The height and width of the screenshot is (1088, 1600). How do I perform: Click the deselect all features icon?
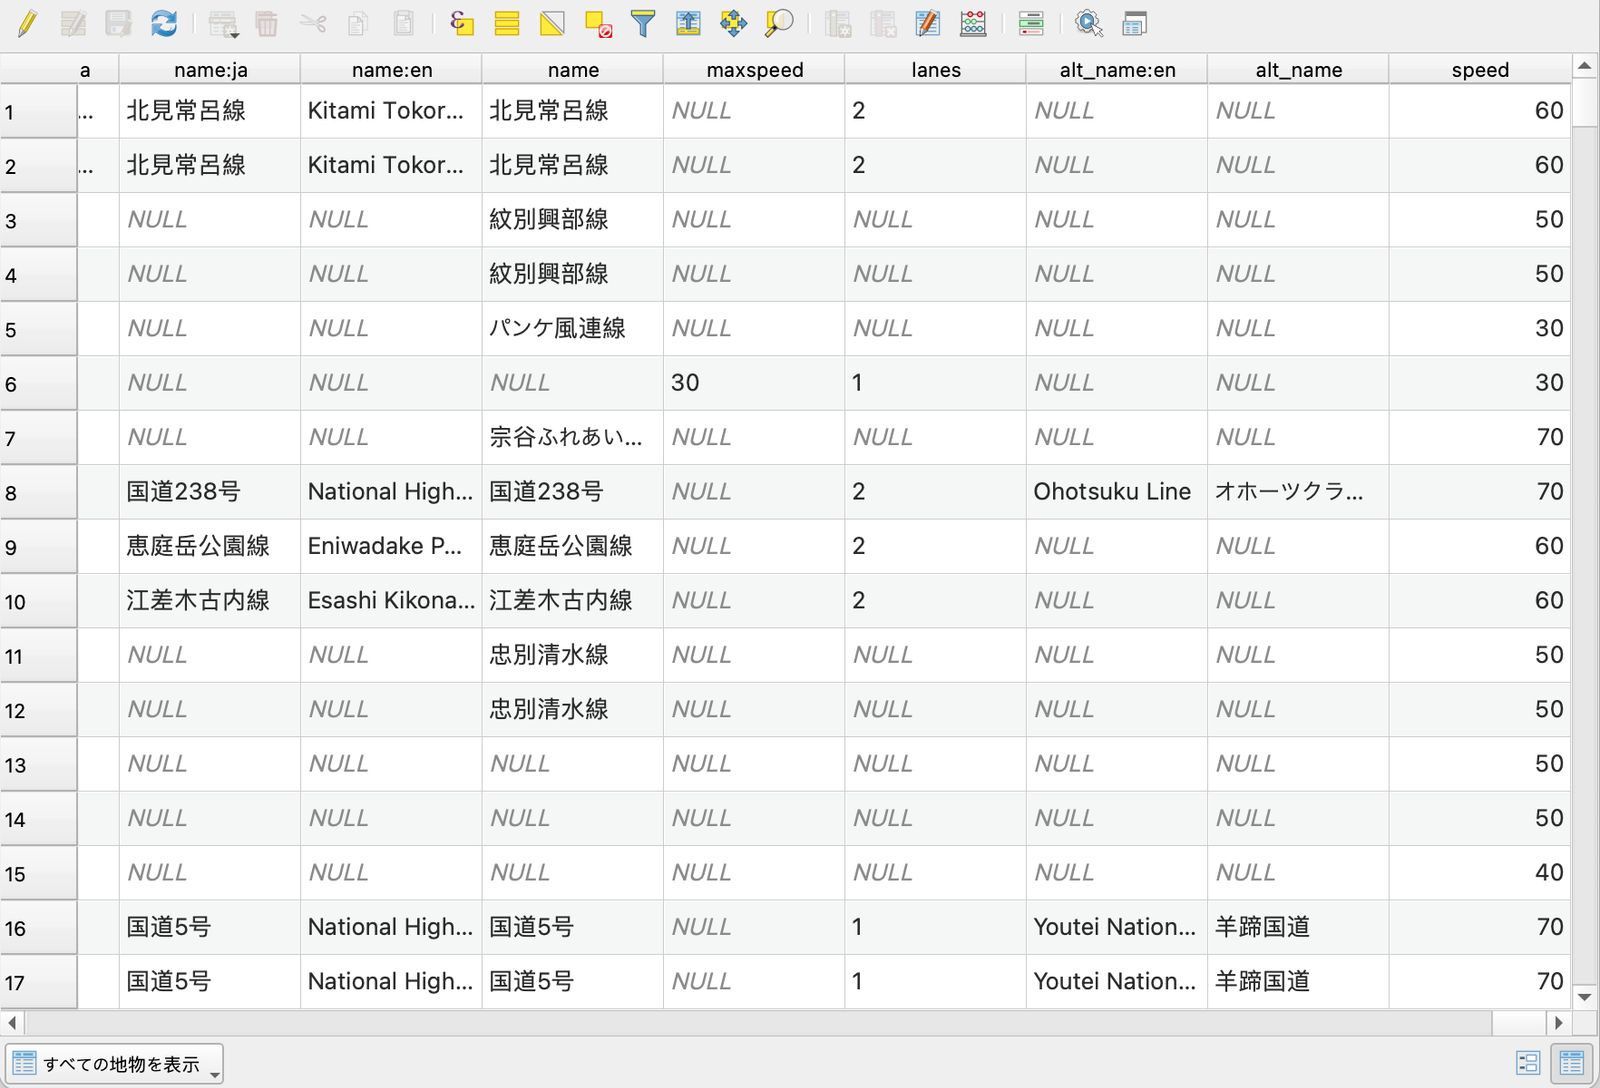[x=598, y=23]
